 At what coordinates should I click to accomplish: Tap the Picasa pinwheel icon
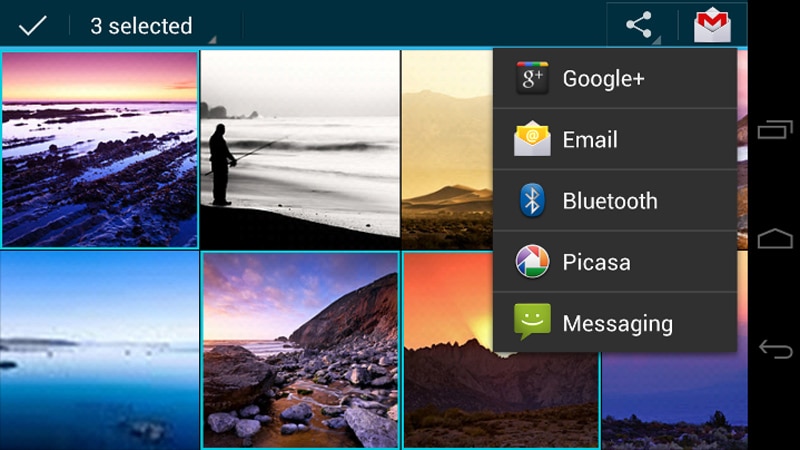532,262
